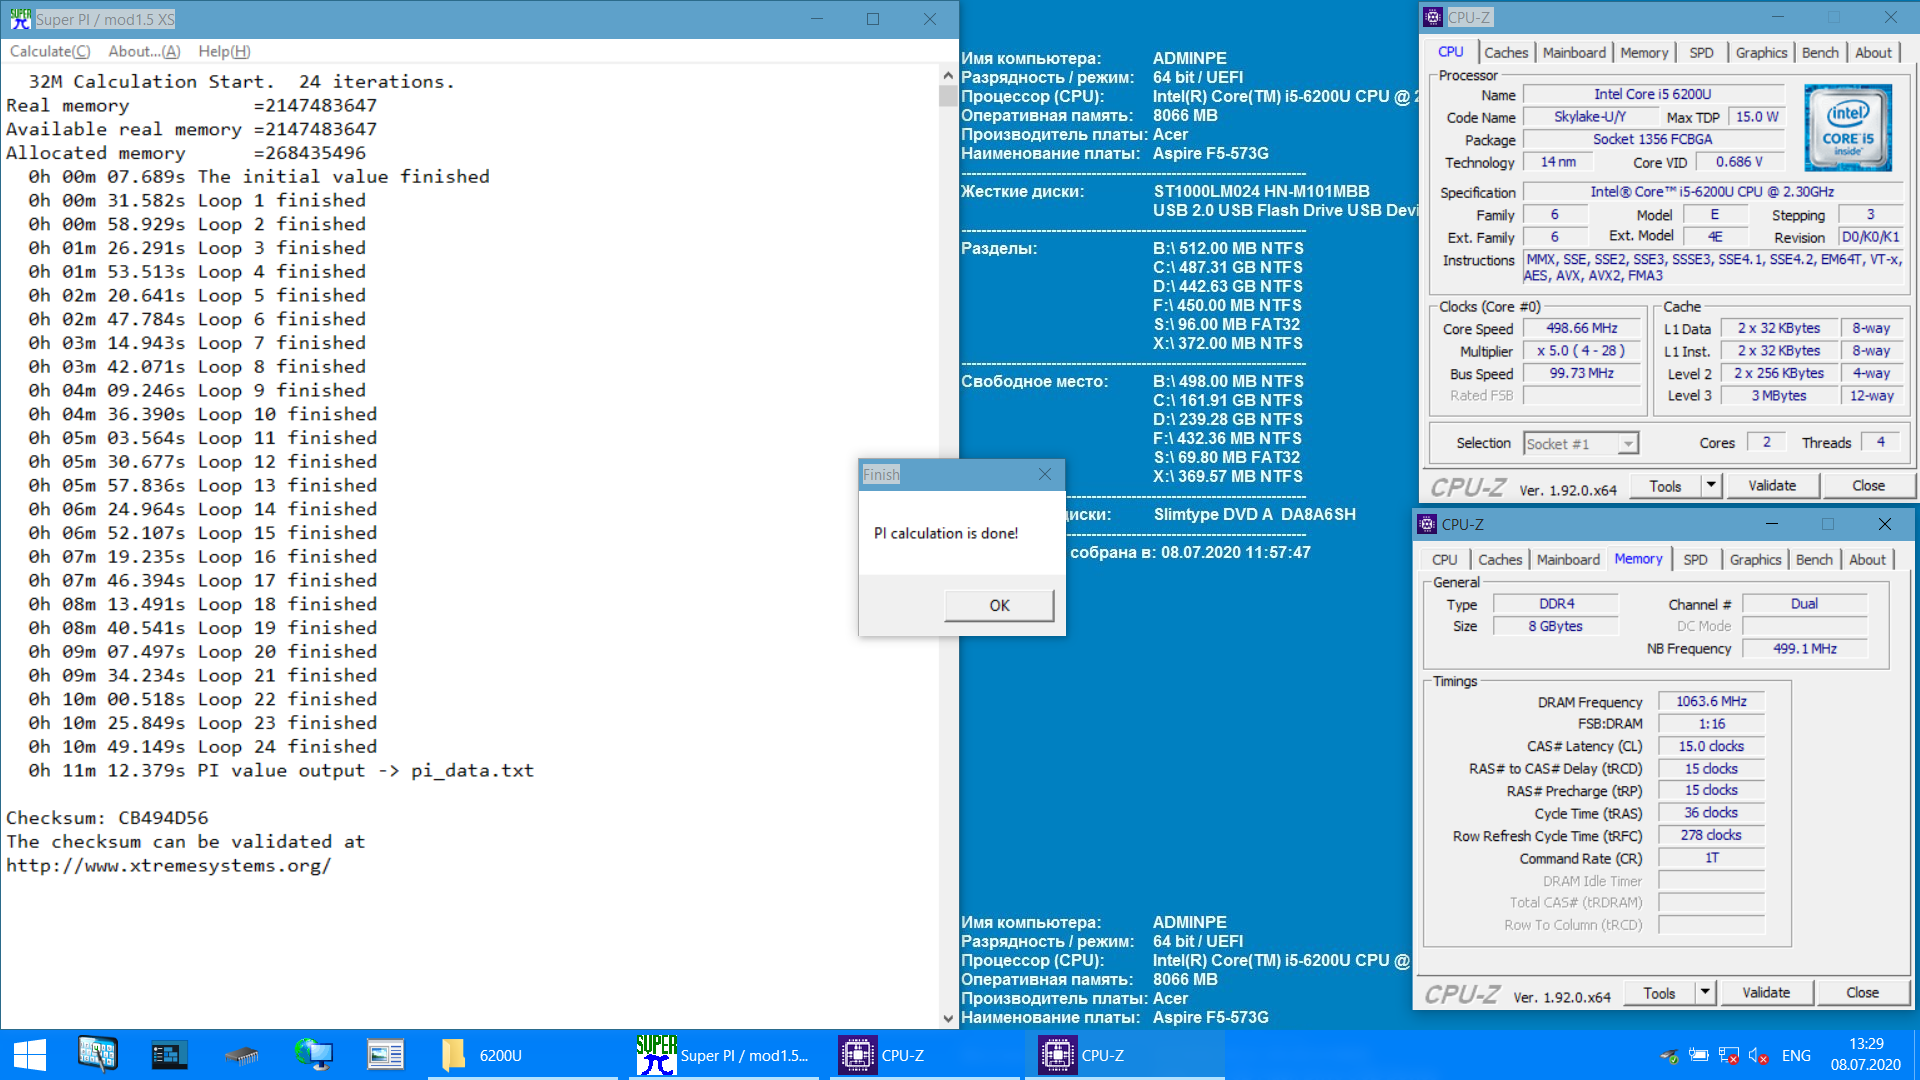The width and height of the screenshot is (1920, 1080).
Task: Click the xtremesystems.org URL text
Action: [x=168, y=866]
